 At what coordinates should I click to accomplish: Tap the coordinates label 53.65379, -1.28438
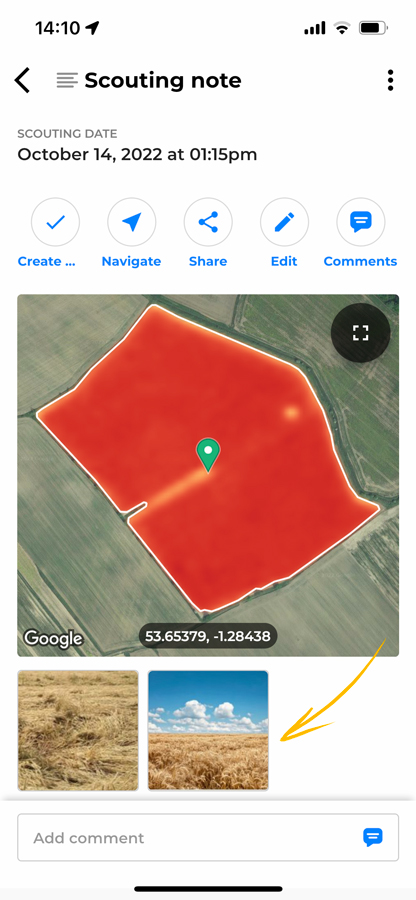click(208, 636)
